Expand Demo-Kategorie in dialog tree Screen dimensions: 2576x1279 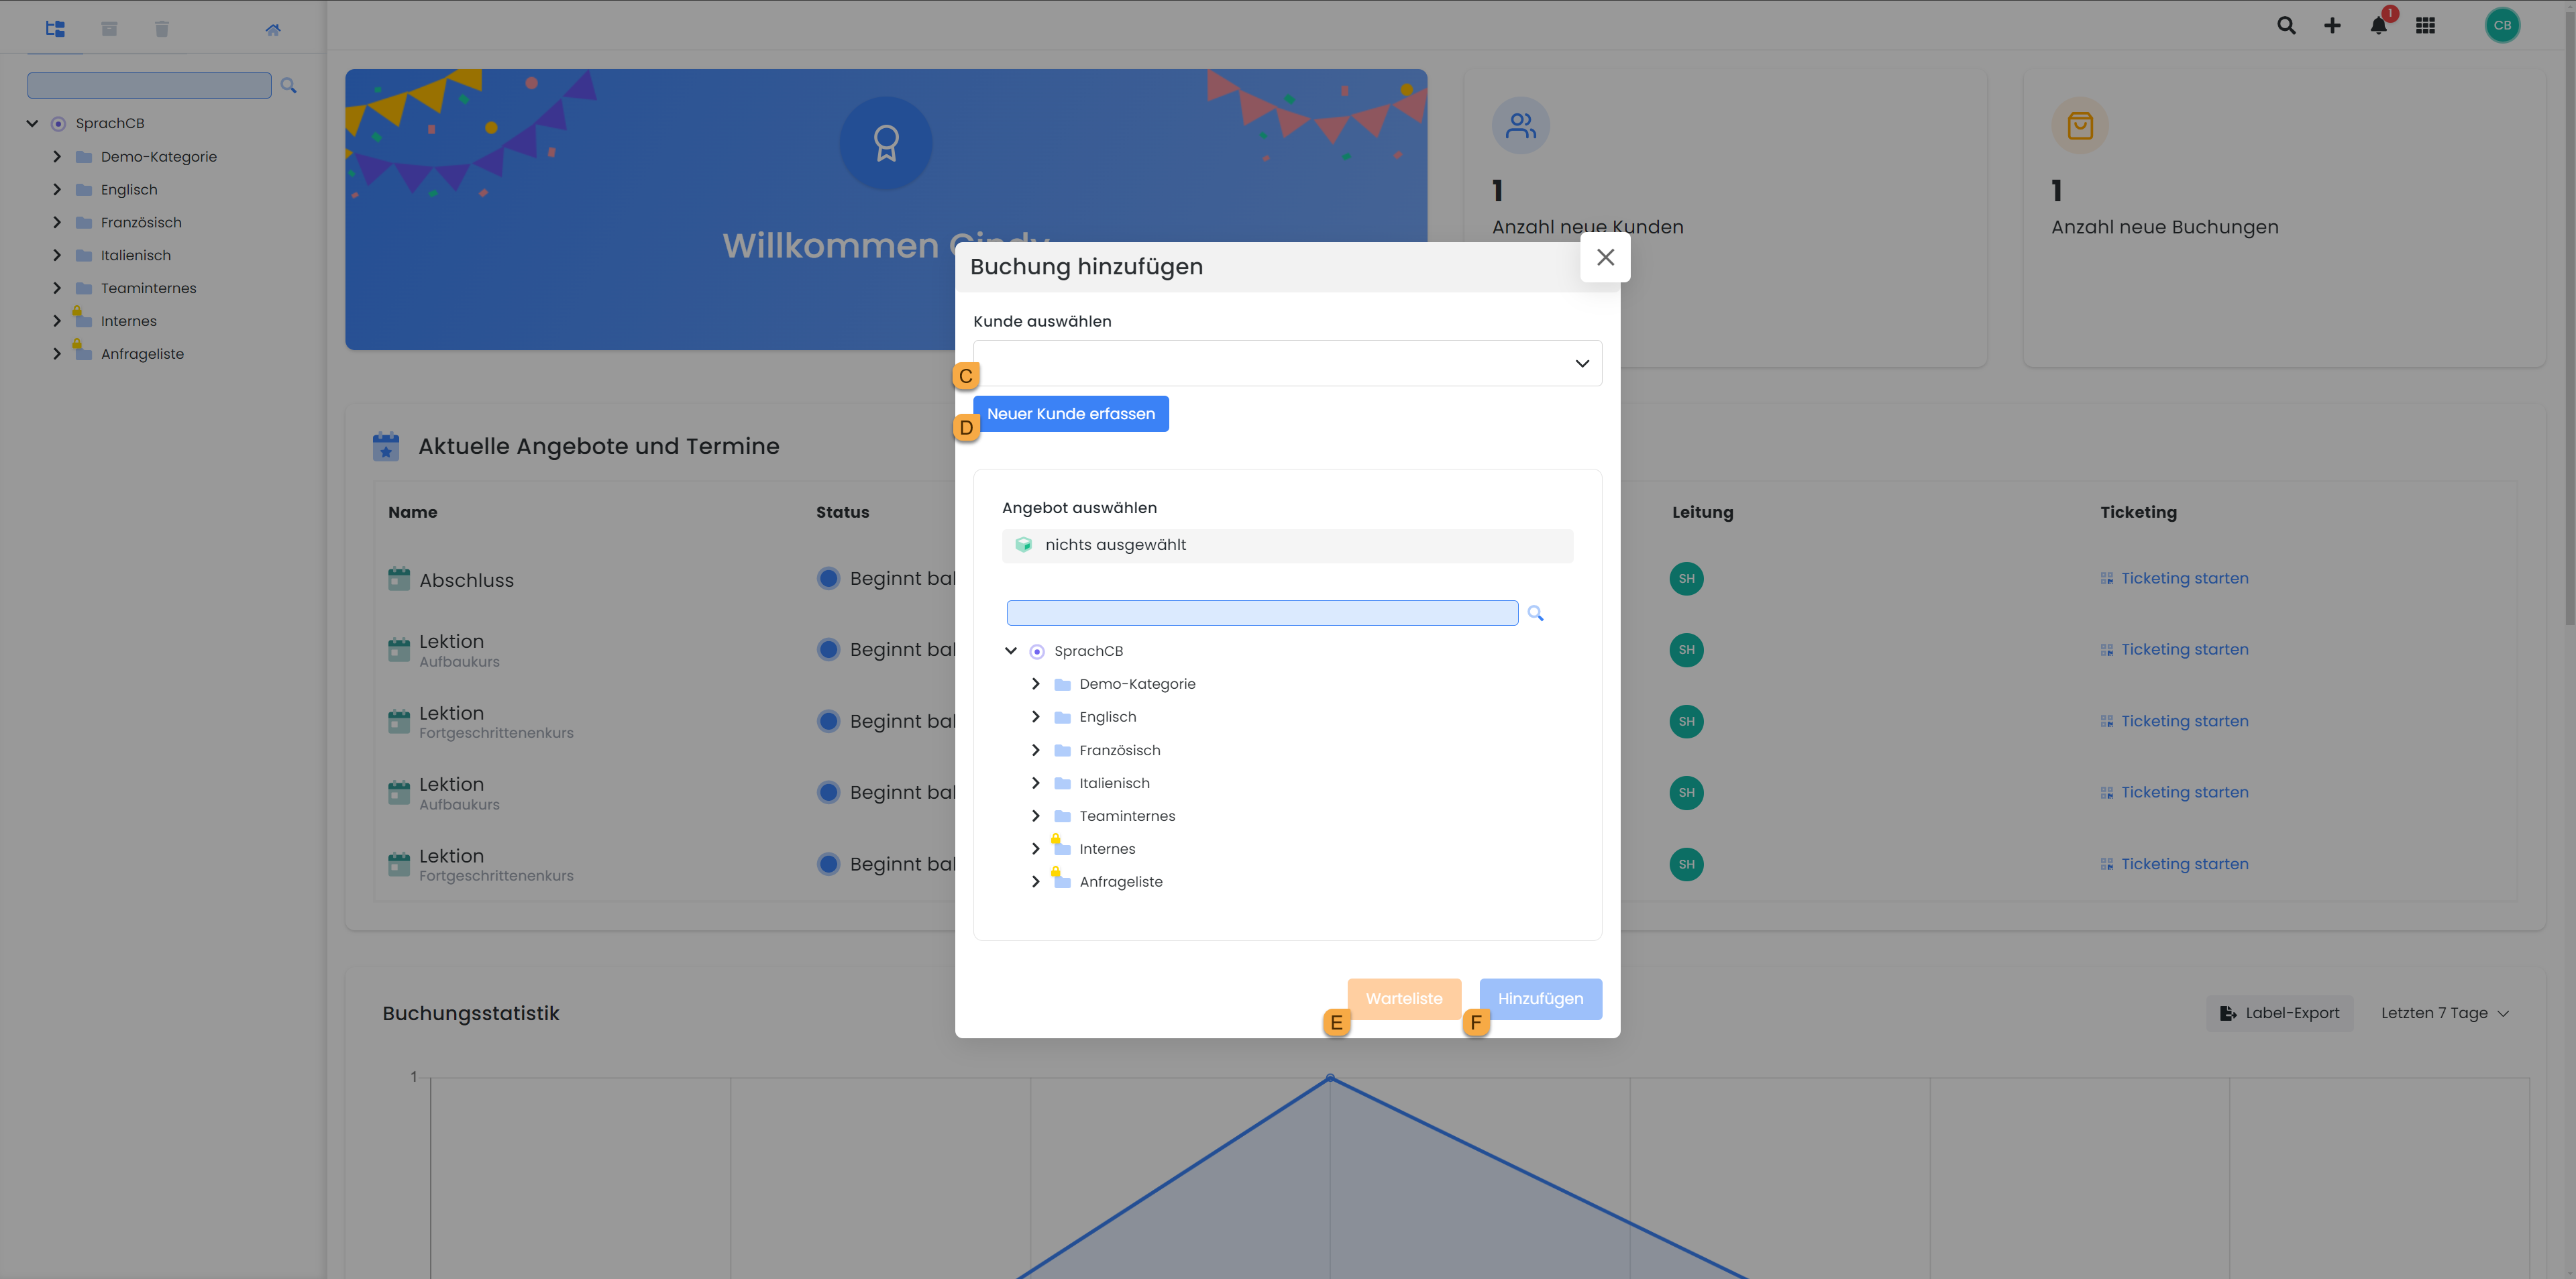coord(1036,684)
